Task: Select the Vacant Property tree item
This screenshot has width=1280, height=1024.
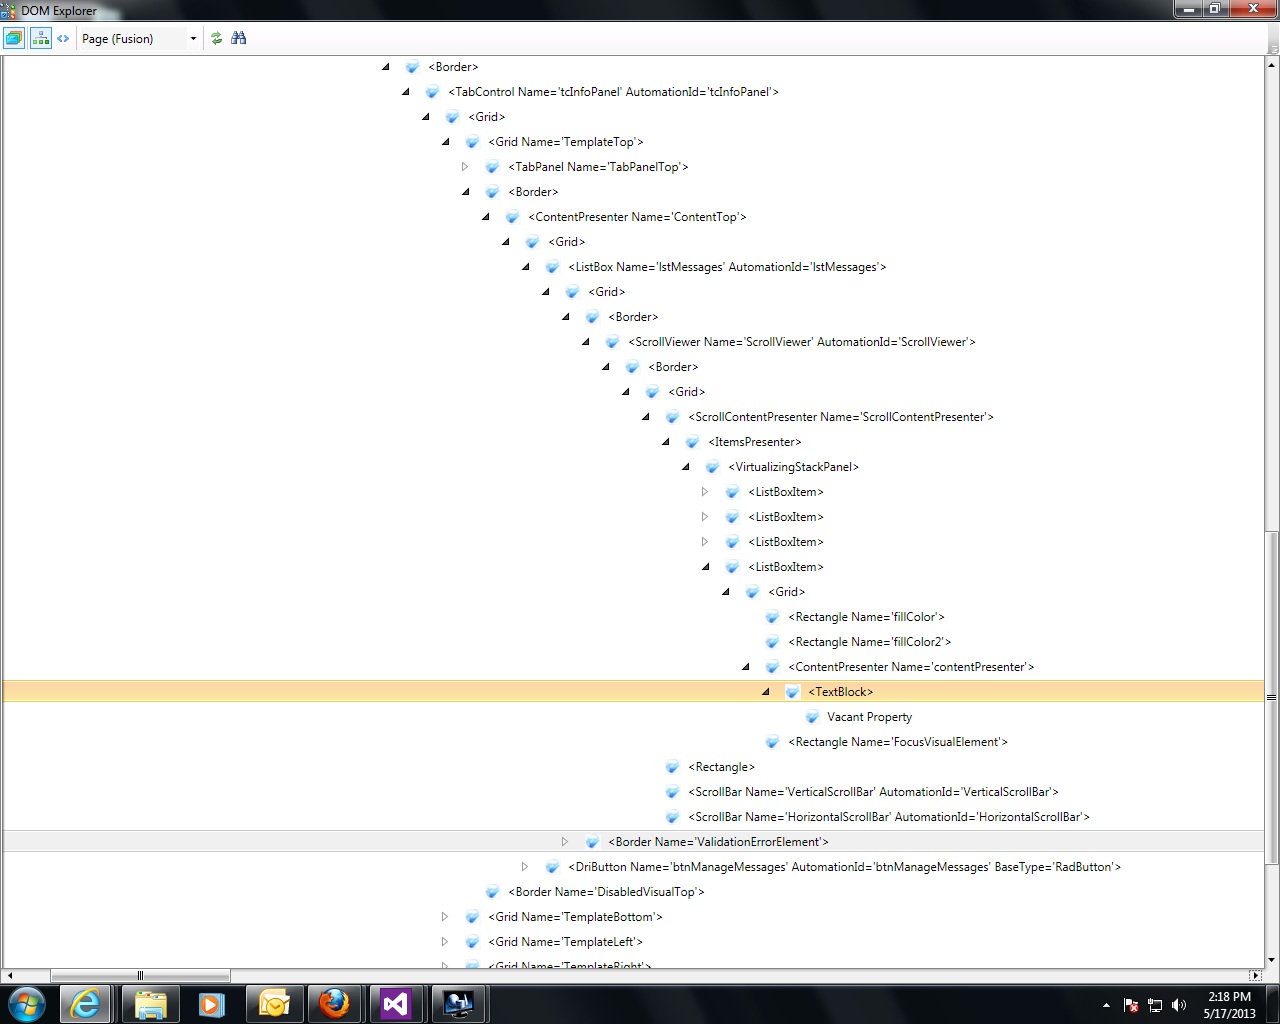Action: (870, 717)
